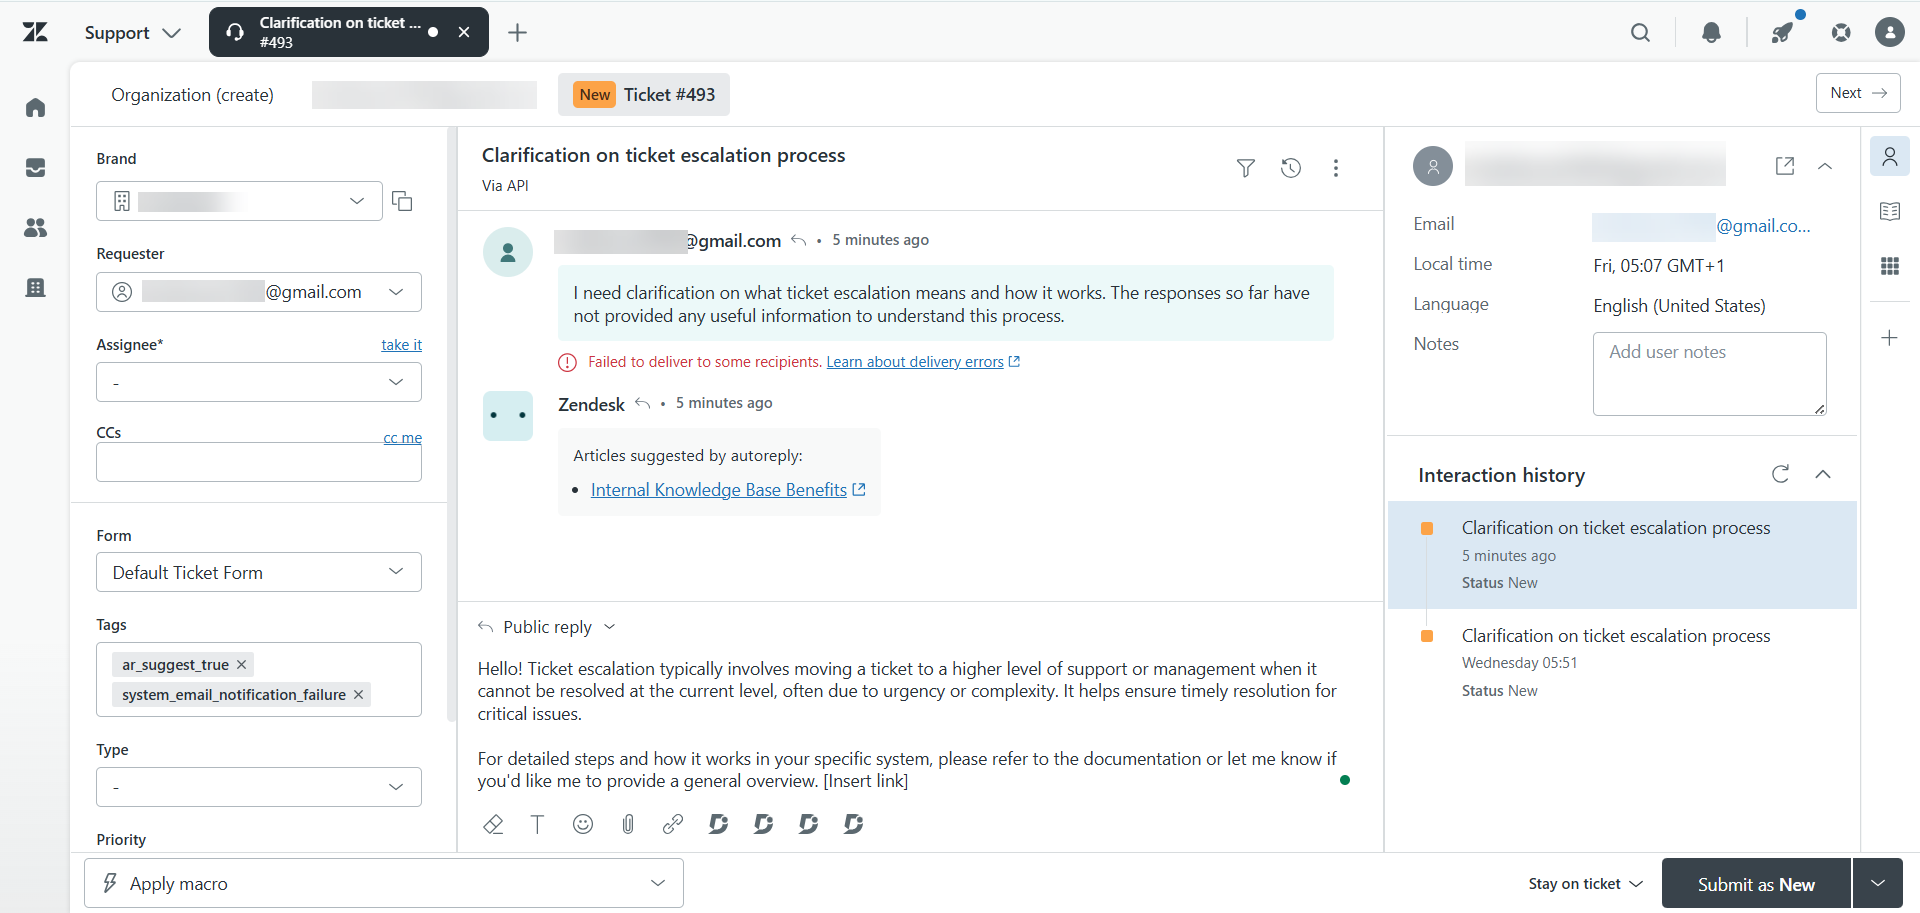Open the rocket what's new icon
This screenshot has width=1920, height=913.
pyautogui.click(x=1782, y=33)
